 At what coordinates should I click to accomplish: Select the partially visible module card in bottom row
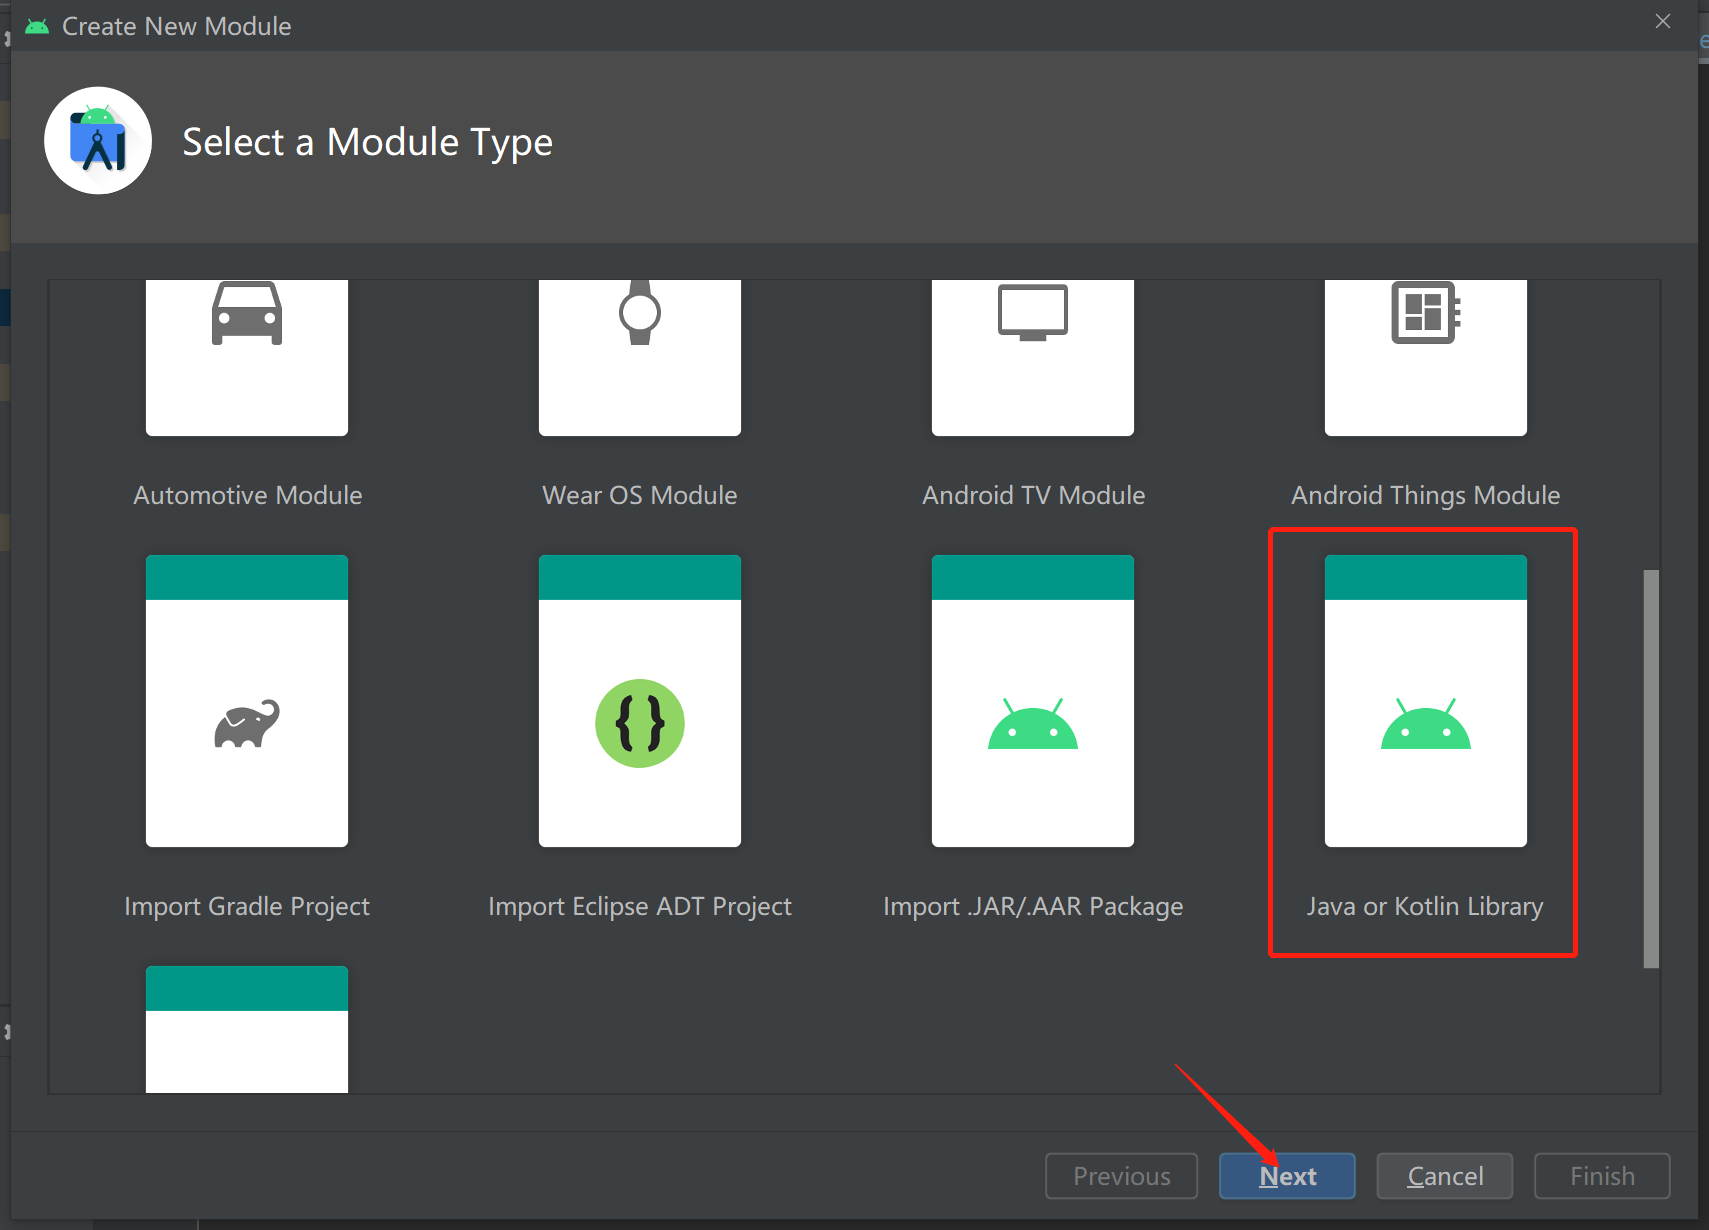pyautogui.click(x=247, y=1029)
